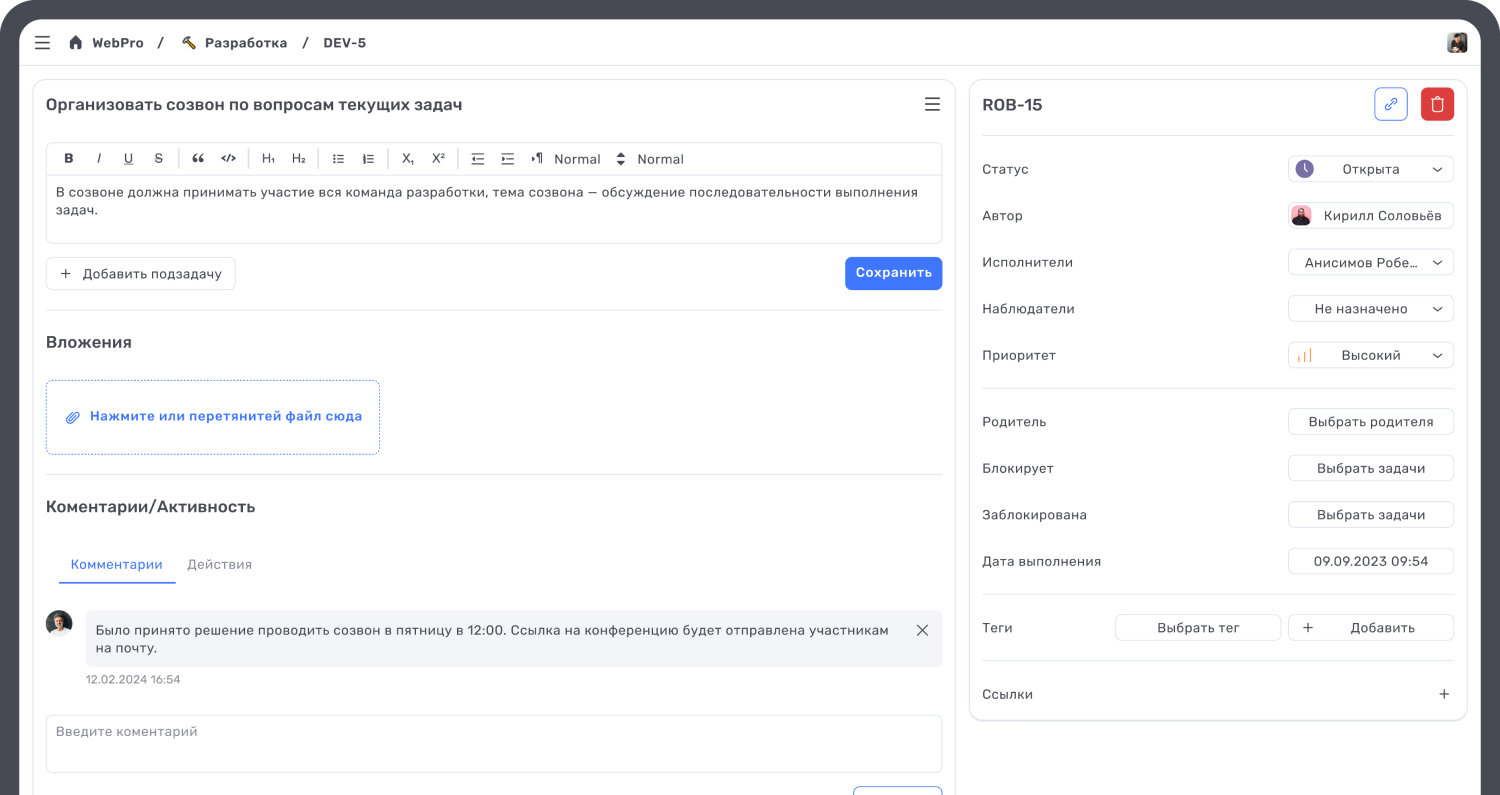Toggle bold formatting
Viewport: 1500px width, 795px height.
point(69,159)
